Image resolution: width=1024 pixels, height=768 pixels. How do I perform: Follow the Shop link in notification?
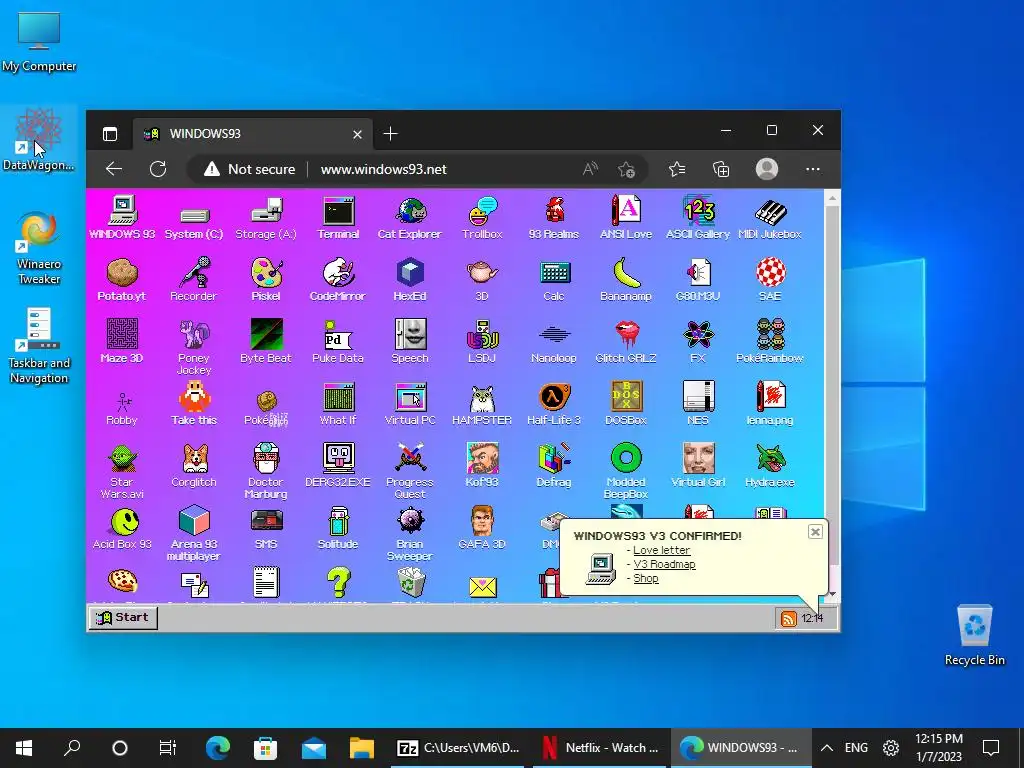[646, 578]
